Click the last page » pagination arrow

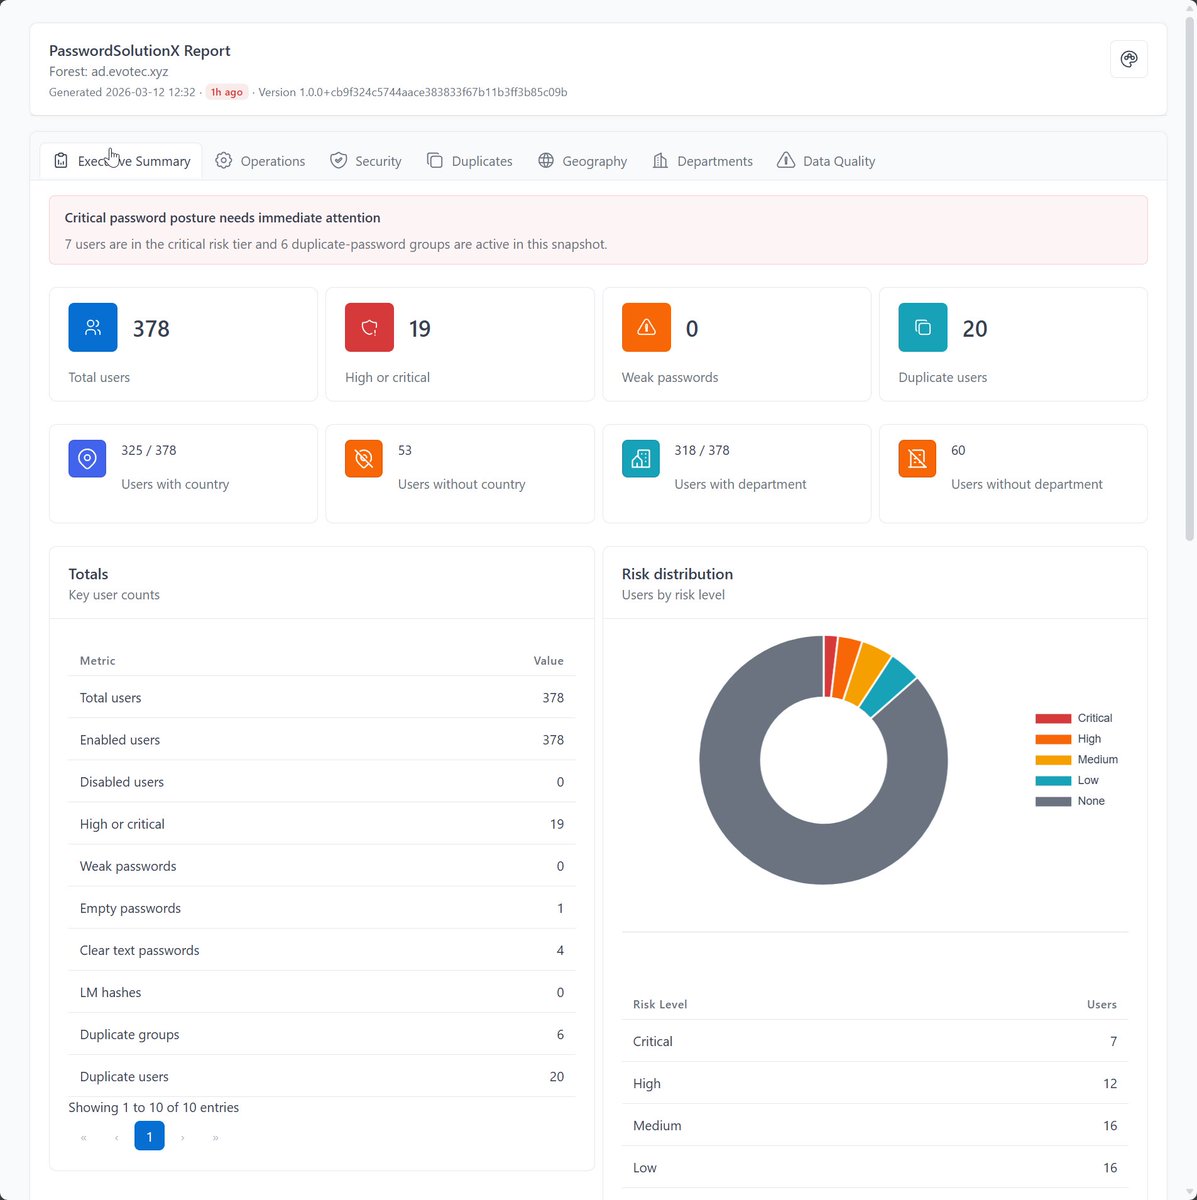(215, 1137)
